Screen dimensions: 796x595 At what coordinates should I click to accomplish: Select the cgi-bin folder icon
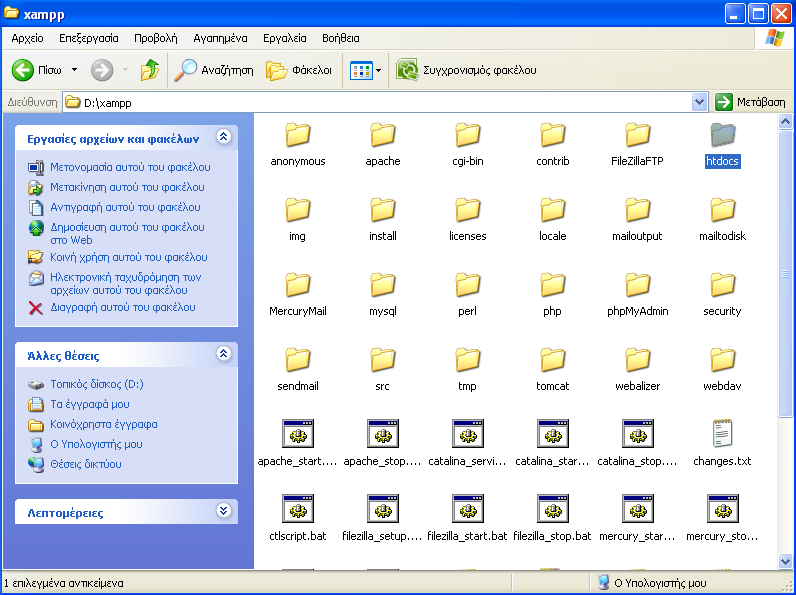(x=468, y=135)
